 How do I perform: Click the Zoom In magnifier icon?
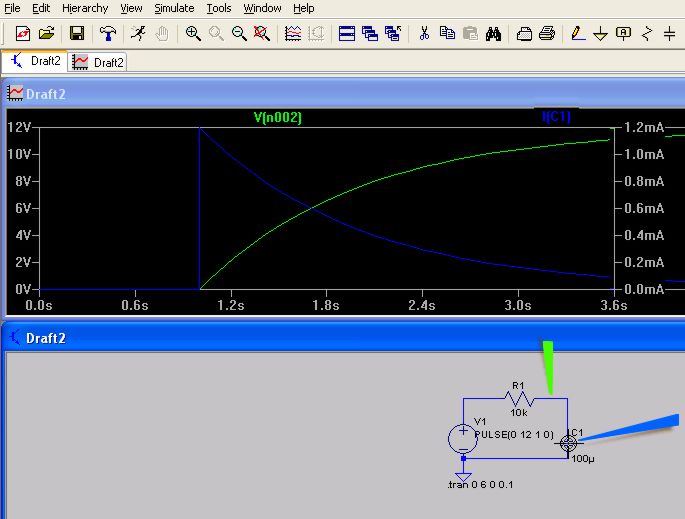point(193,33)
